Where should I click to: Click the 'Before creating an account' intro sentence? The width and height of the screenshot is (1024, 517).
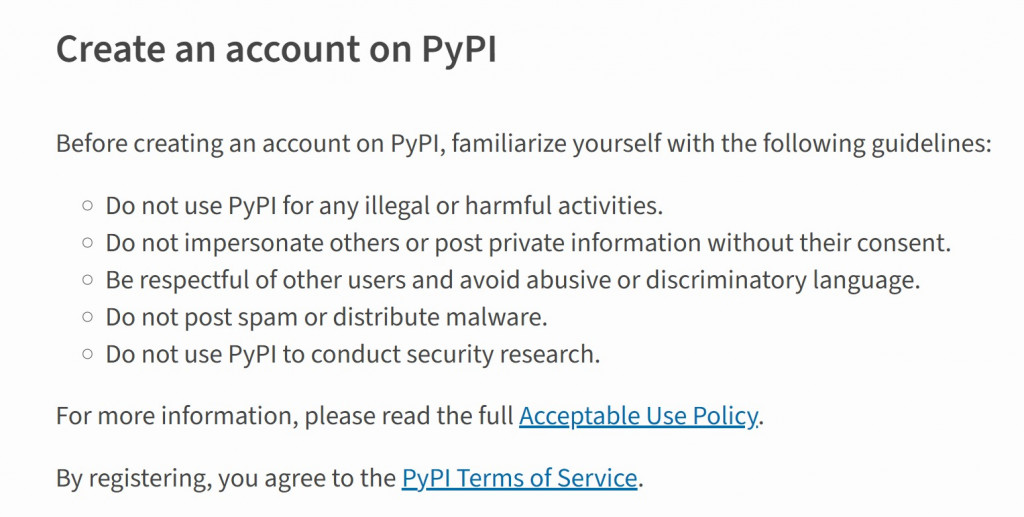(524, 144)
